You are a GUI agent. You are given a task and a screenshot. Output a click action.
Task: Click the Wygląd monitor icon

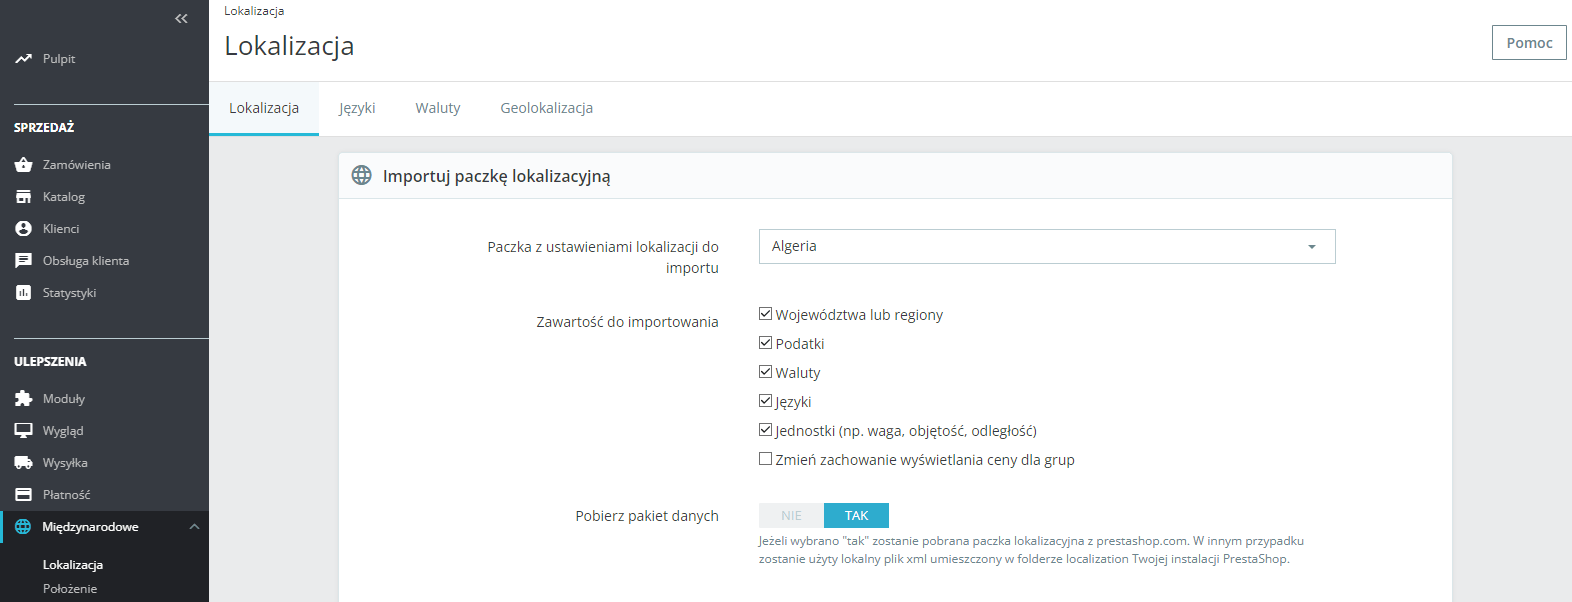point(23,431)
